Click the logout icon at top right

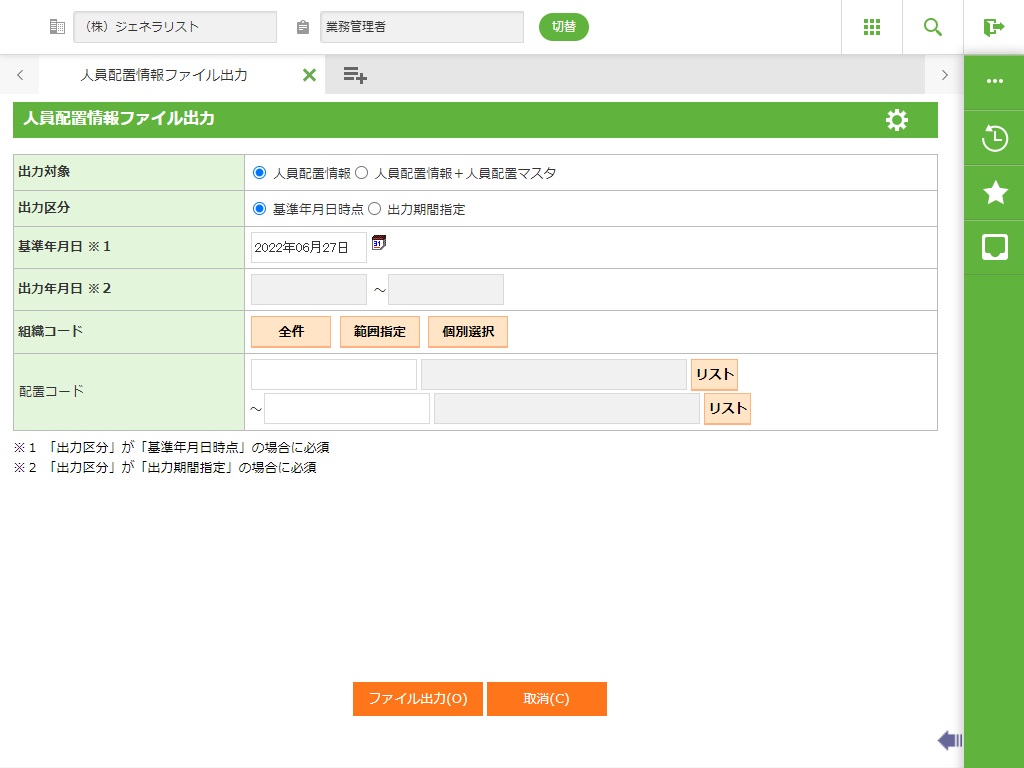pos(993,27)
